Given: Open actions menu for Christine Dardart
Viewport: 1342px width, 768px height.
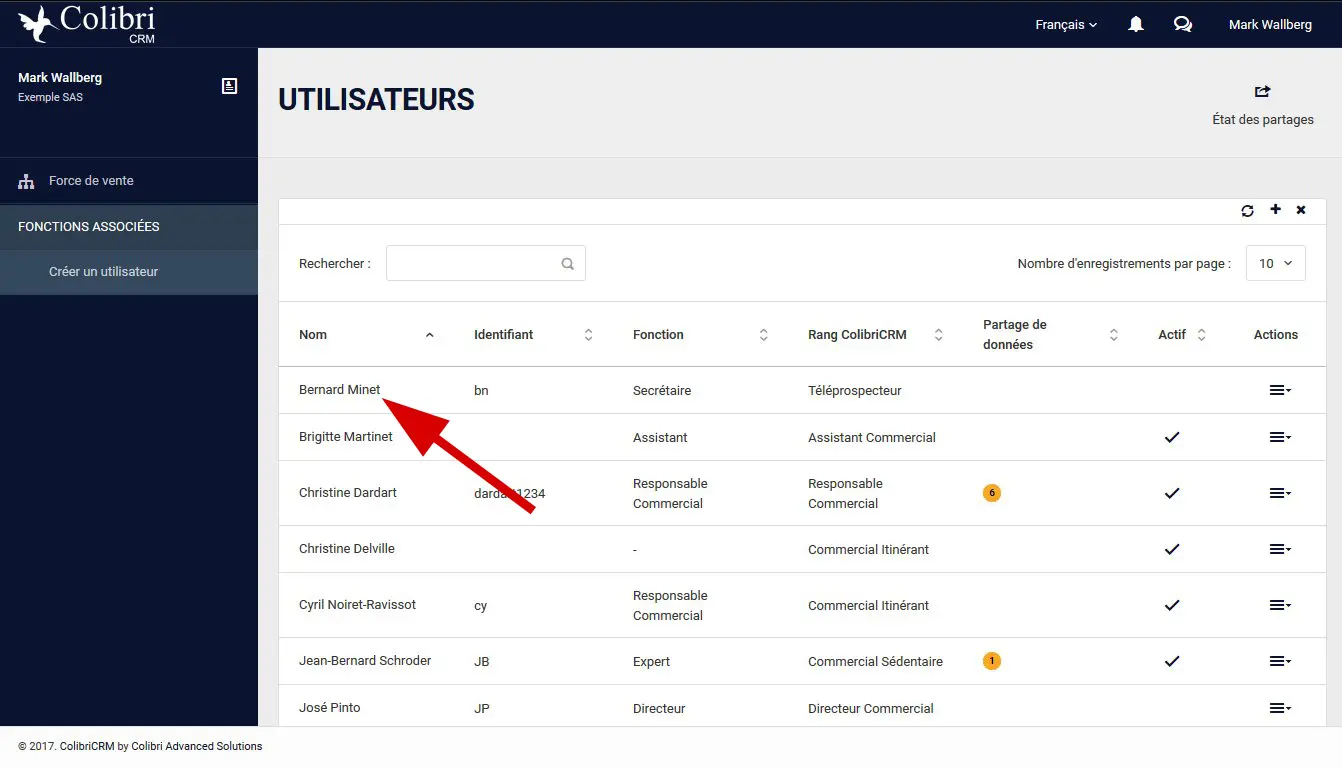Looking at the screenshot, I should [x=1280, y=493].
